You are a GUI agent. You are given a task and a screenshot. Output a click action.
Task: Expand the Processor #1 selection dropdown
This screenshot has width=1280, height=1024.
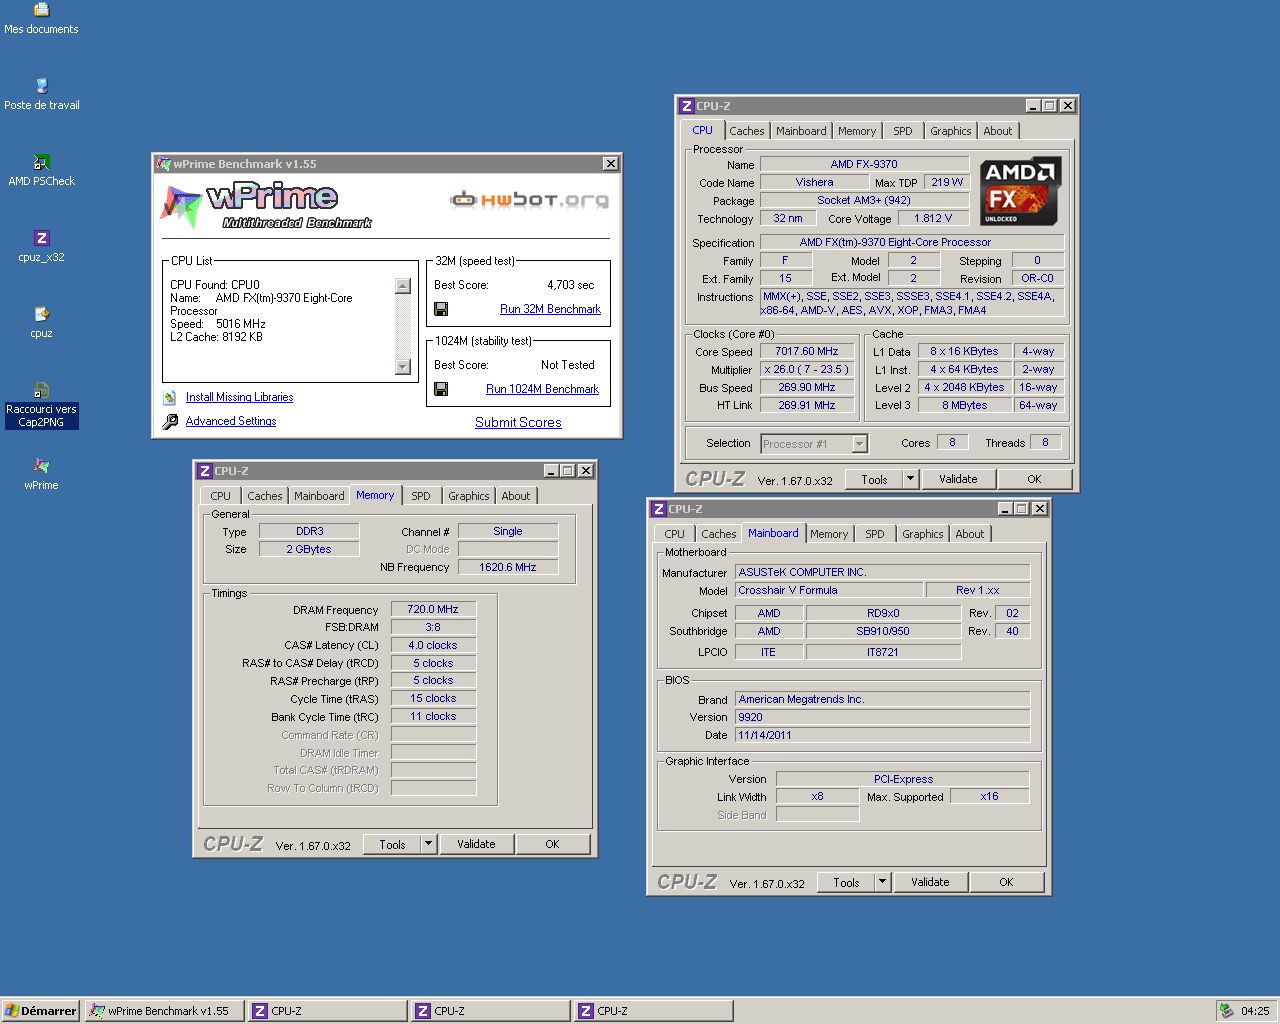(x=859, y=444)
